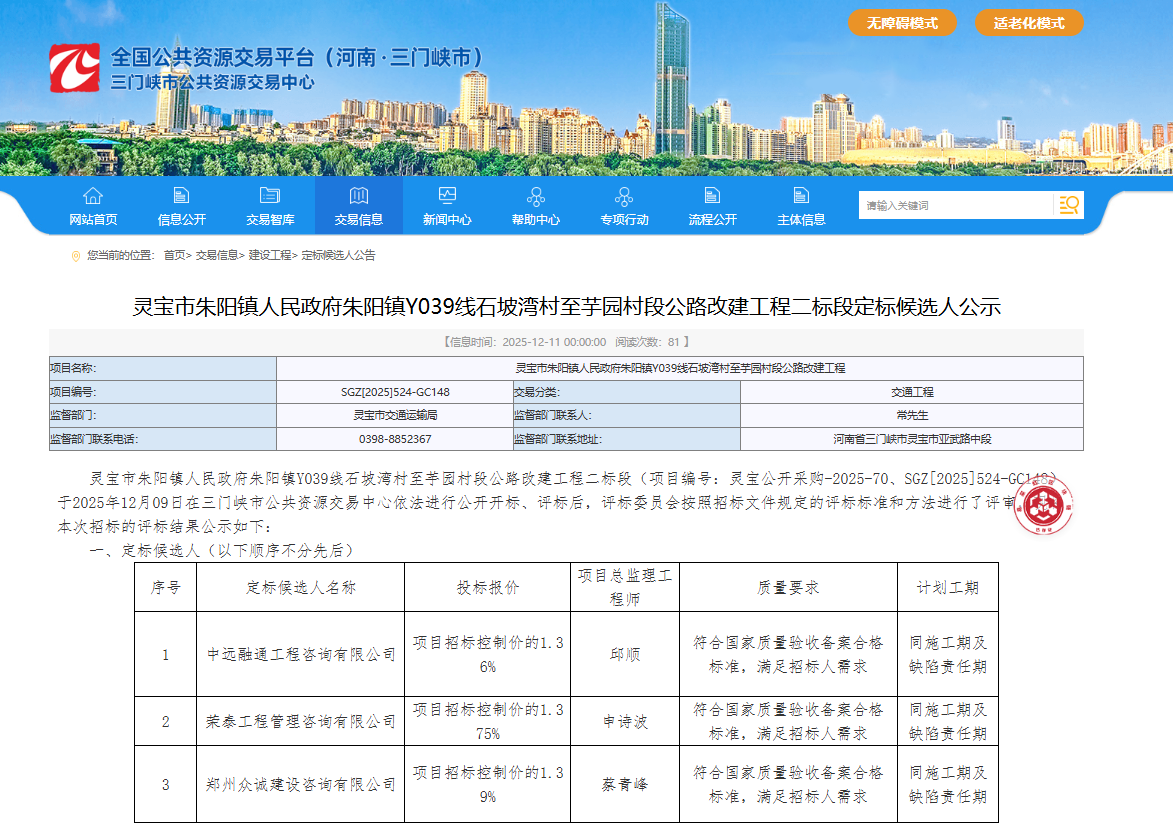The image size is (1173, 828).
Task: Open 交易信息 breadcrumb link
Action: pos(216,256)
